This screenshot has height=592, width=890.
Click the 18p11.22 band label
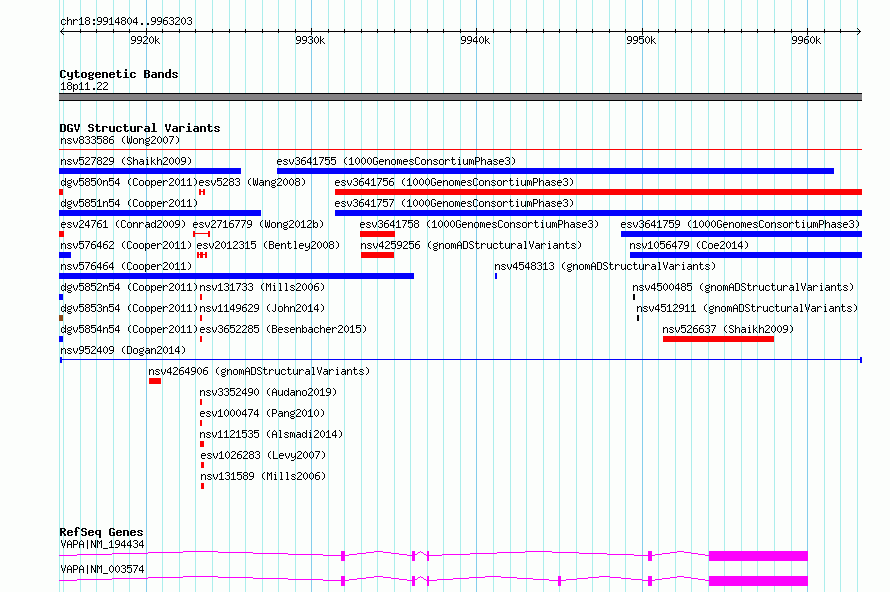(84, 86)
